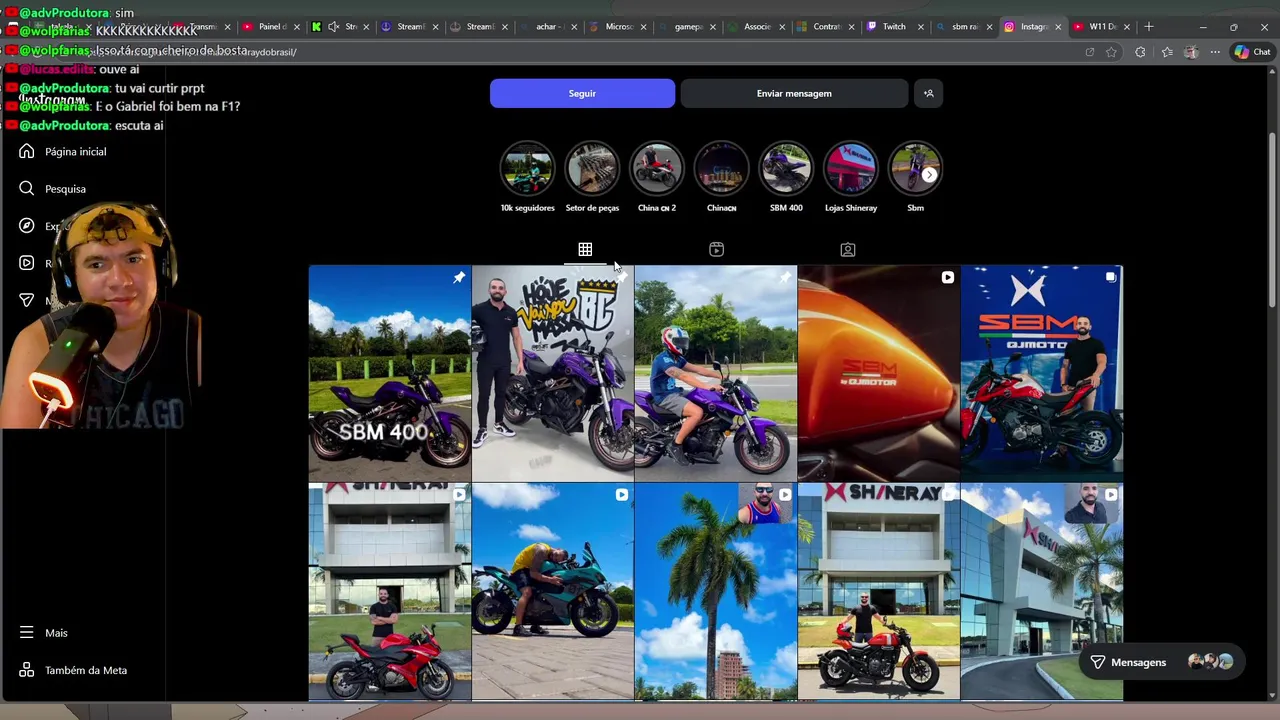Viewport: 1280px width, 720px height.
Task: Open the rider on purple motorcycle post
Action: tap(715, 373)
